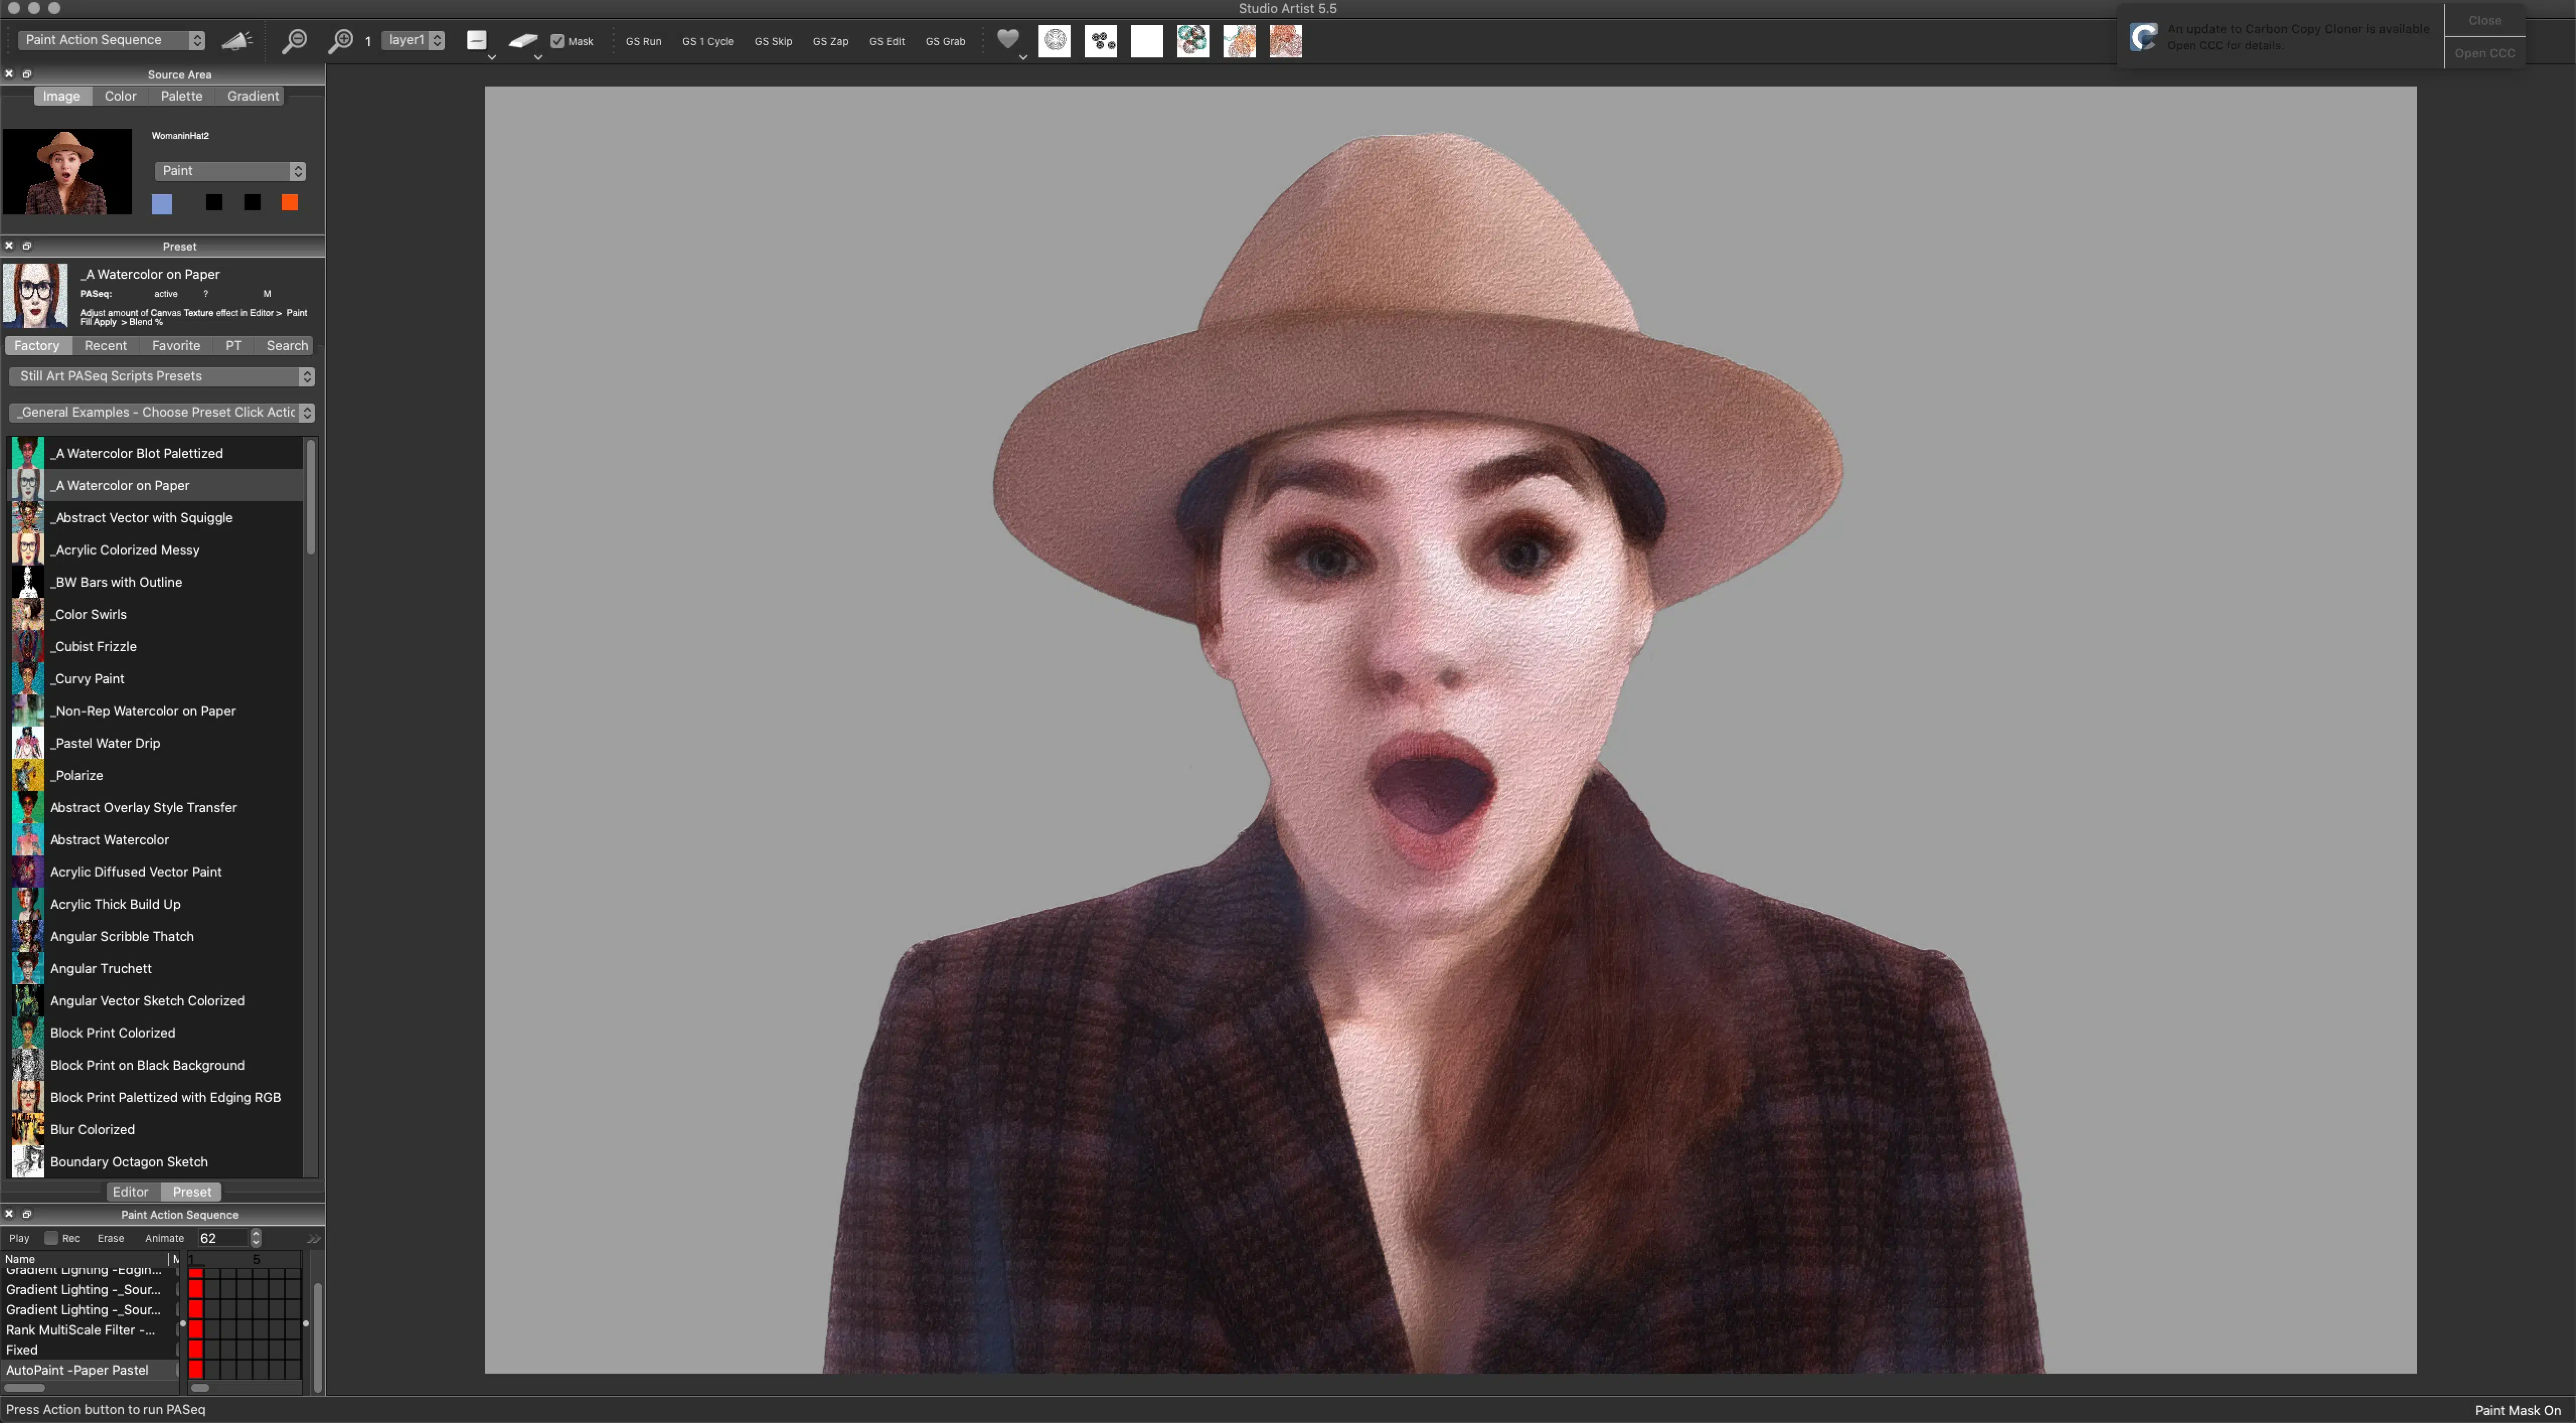Click the GS Edit button
Viewport: 2576px width, 1423px height.
886,41
